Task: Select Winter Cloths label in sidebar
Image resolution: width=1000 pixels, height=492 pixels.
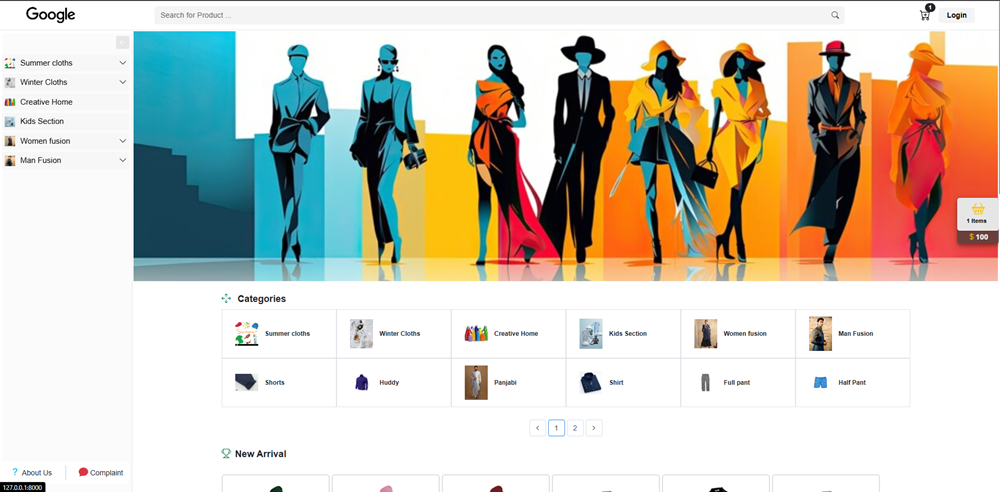Action: pos(43,82)
